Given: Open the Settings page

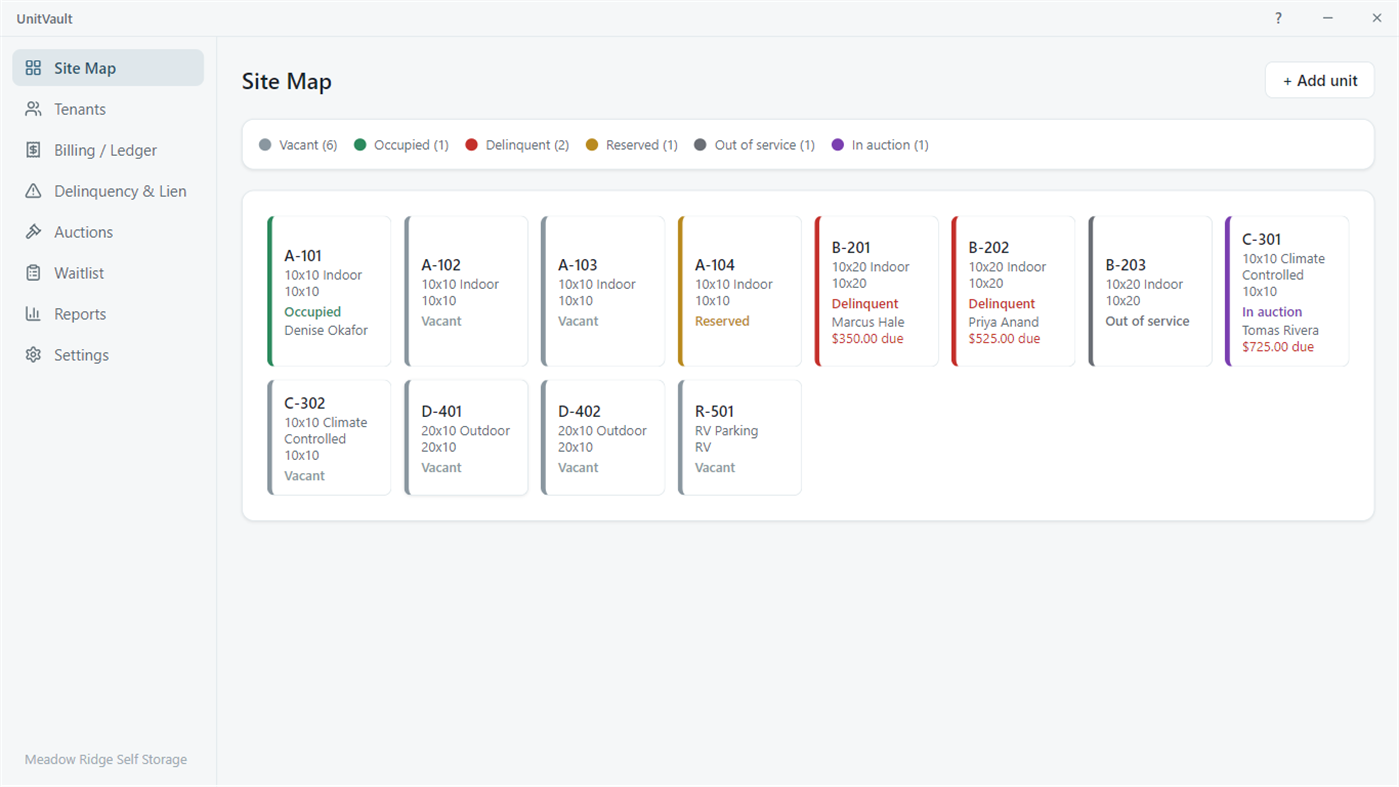Looking at the screenshot, I should pos(108,355).
